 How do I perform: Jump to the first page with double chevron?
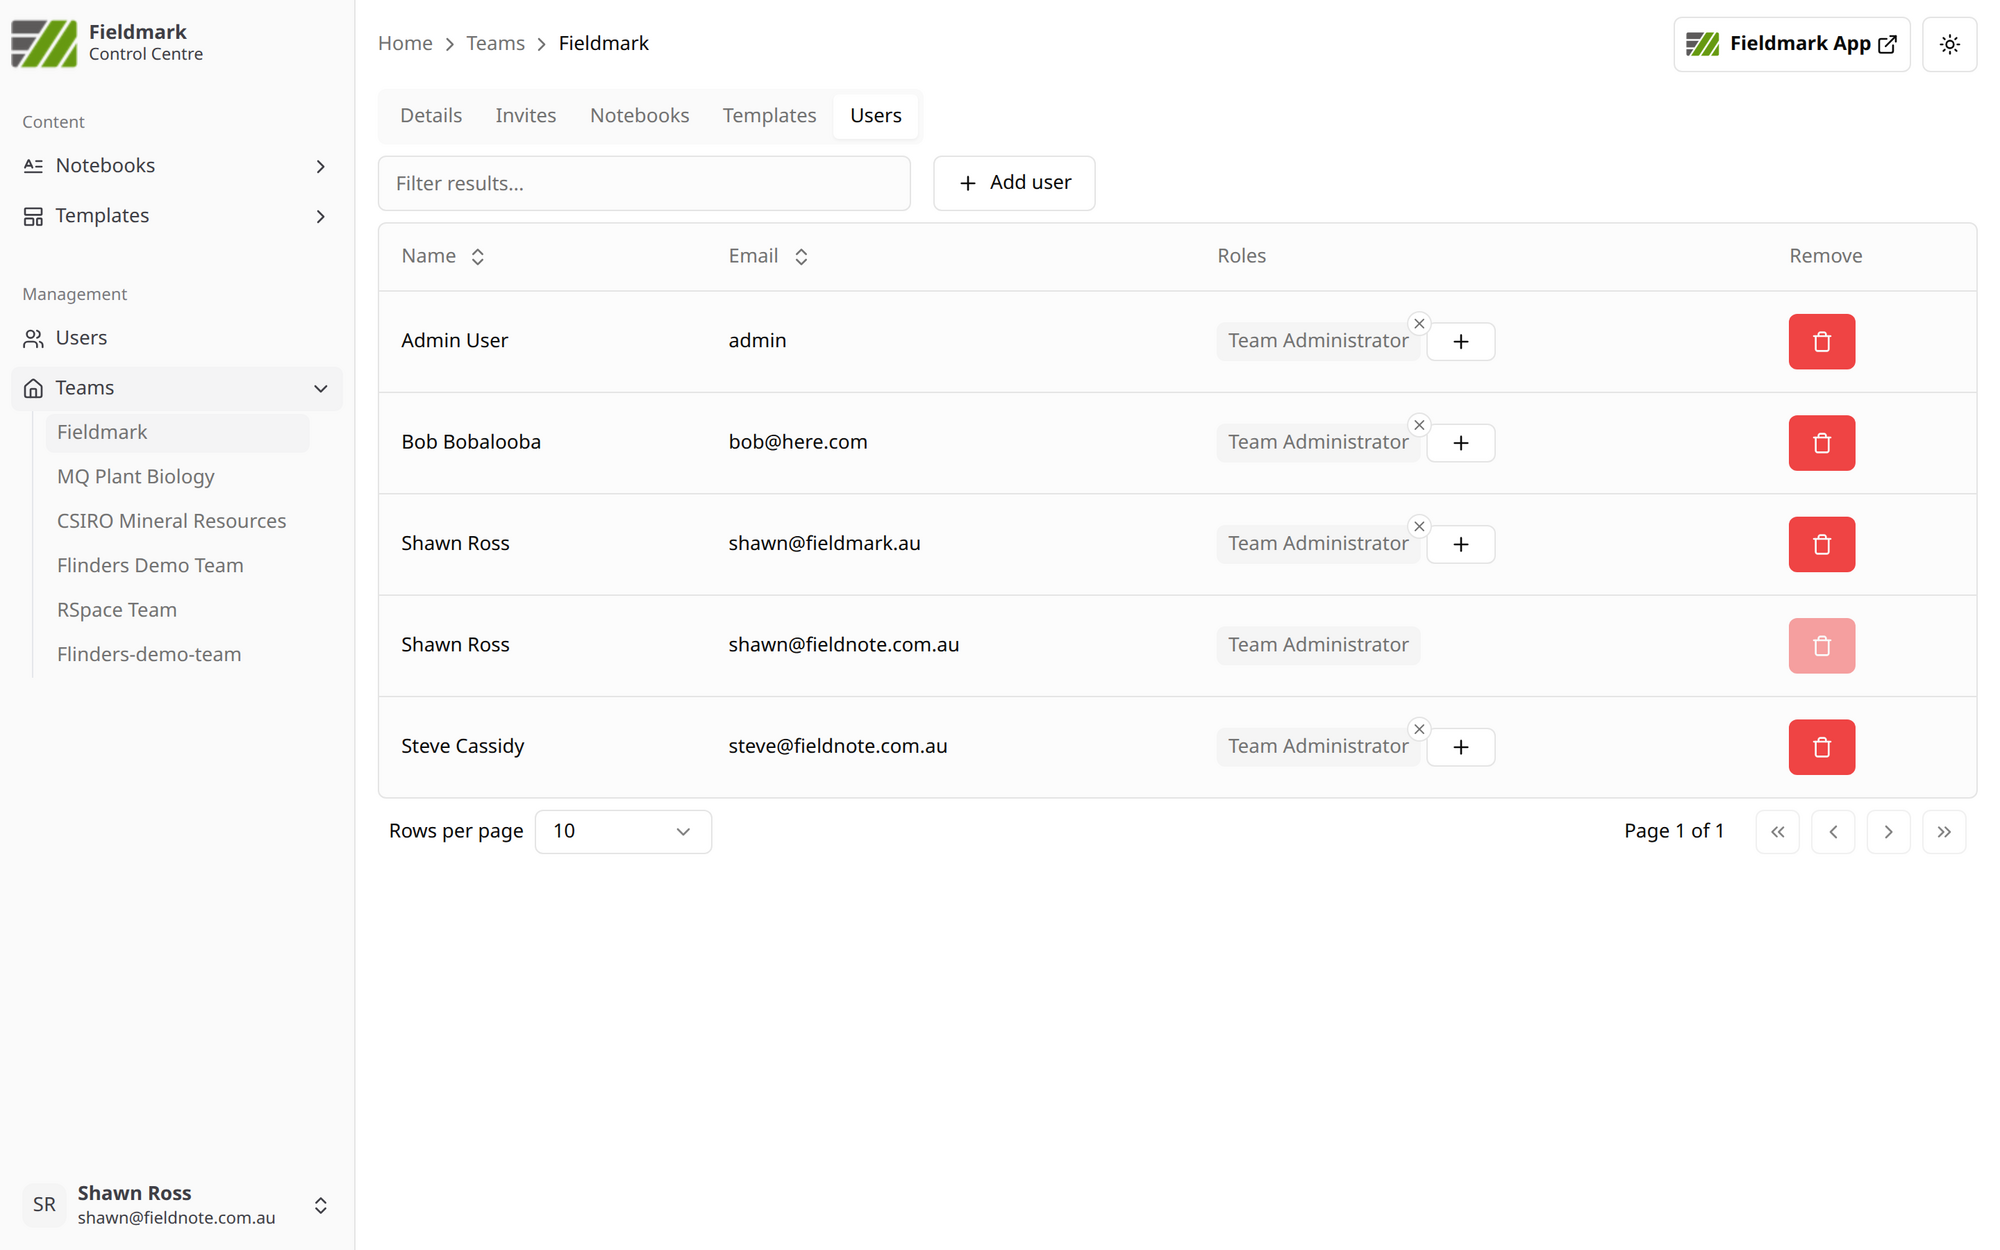[x=1777, y=832]
